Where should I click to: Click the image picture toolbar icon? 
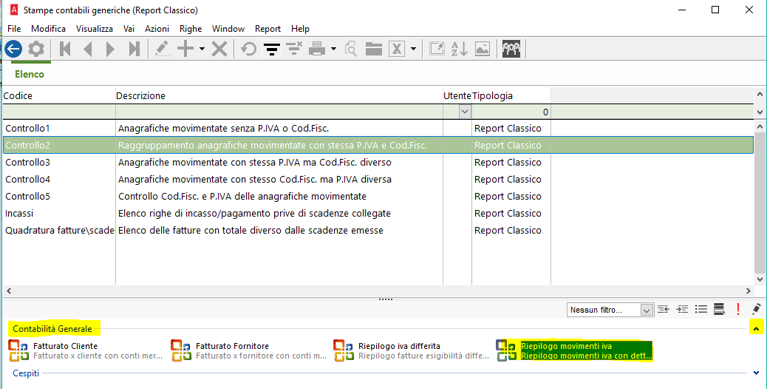click(482, 49)
